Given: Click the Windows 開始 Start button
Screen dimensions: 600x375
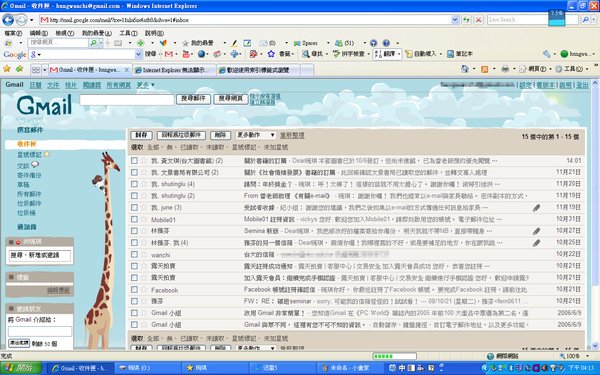Looking at the screenshot, I should (21, 368).
